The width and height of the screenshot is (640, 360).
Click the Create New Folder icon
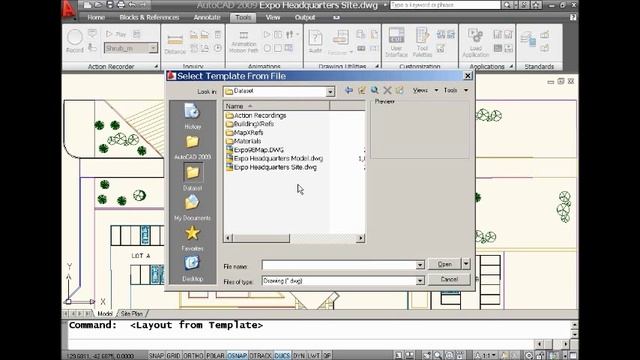pos(400,90)
